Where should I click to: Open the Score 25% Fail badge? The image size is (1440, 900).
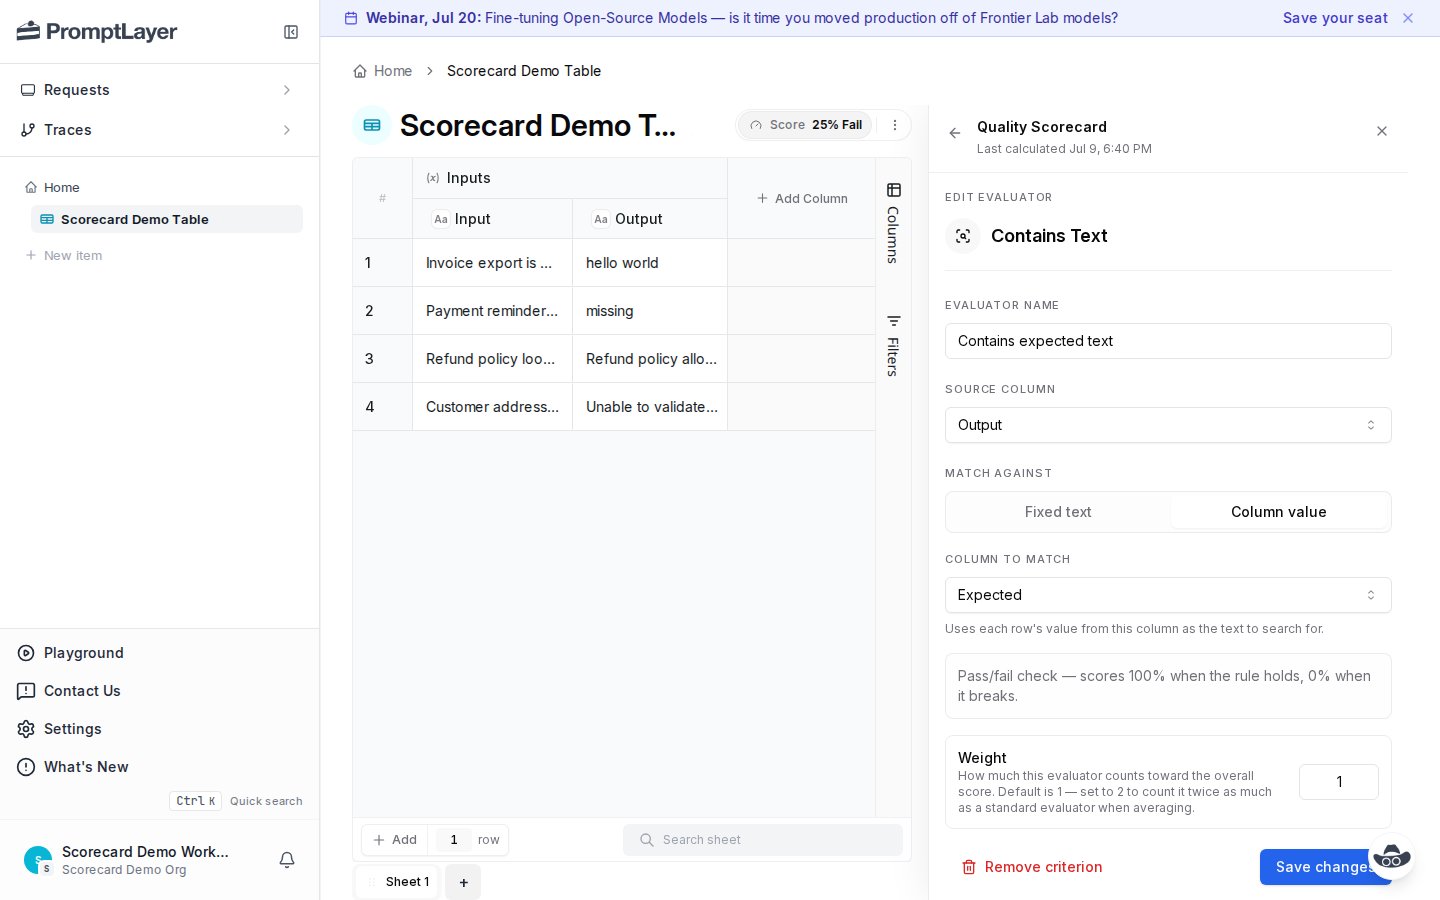pyautogui.click(x=806, y=125)
